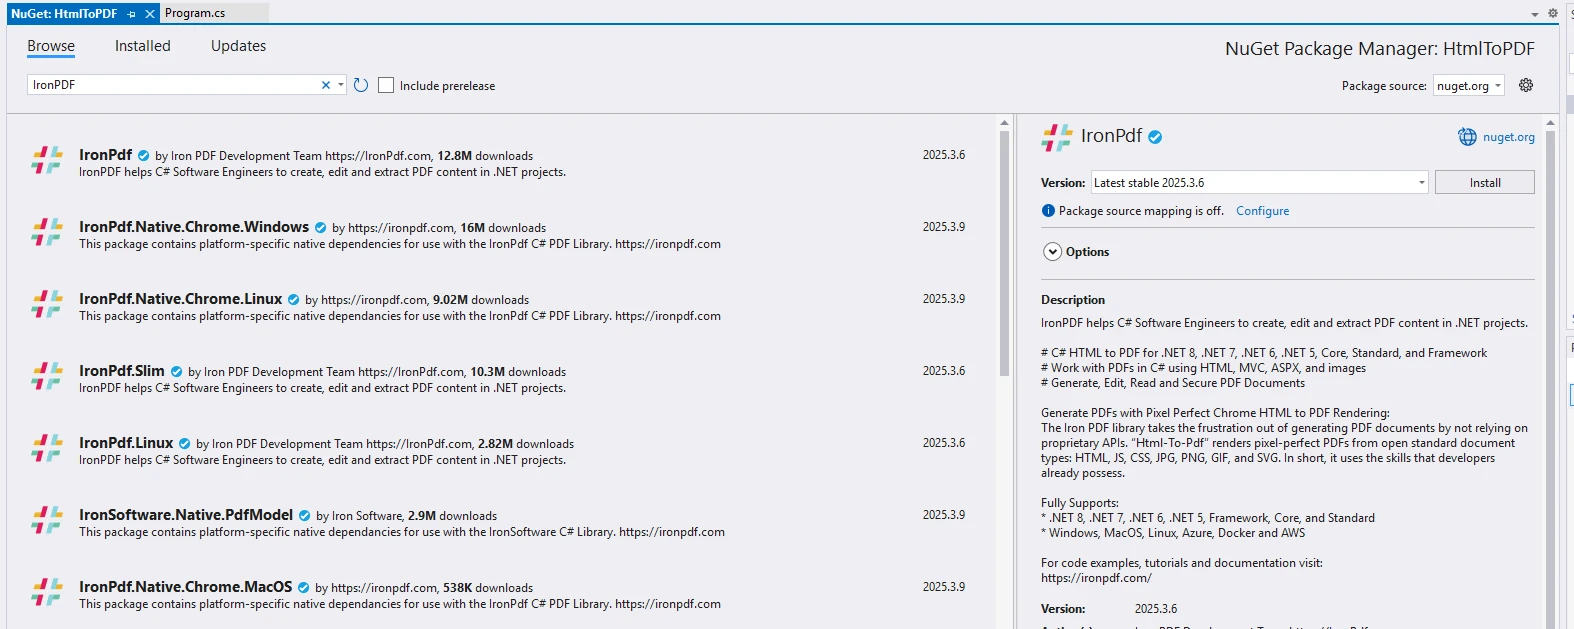Click the IronPdf.Slim package logo
1574x629 pixels.
pos(46,376)
